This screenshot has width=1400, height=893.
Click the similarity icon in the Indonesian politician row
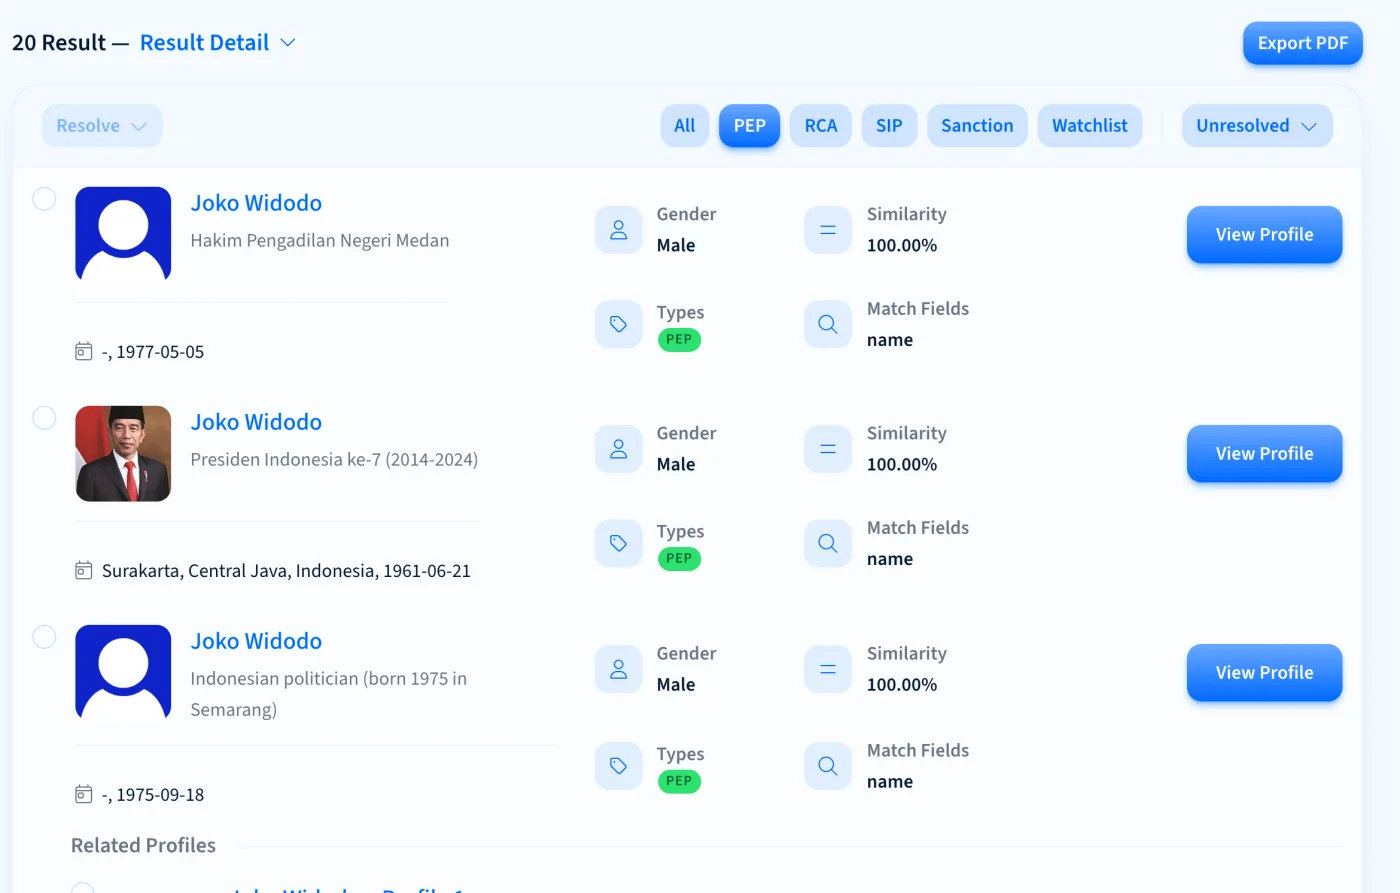click(828, 669)
